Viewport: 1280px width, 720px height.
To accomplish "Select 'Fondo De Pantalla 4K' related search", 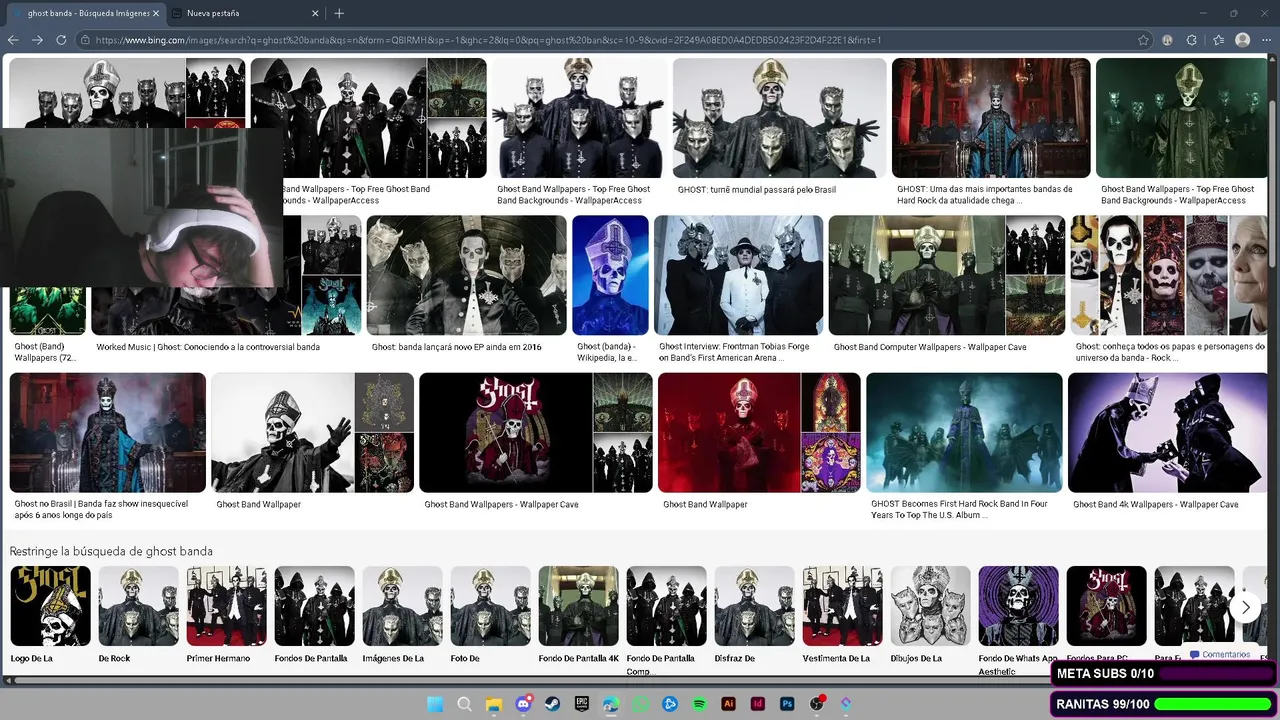I will pyautogui.click(x=579, y=614).
